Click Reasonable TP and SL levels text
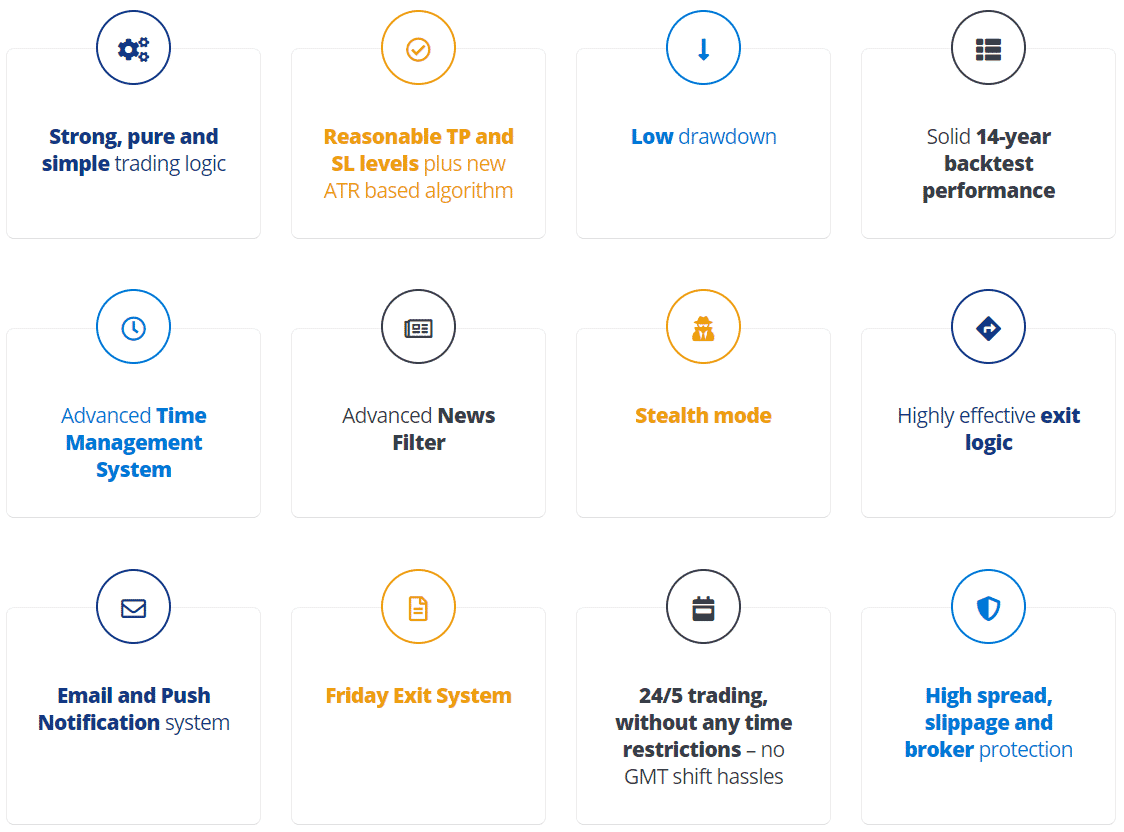This screenshot has width=1124, height=832. (x=418, y=163)
